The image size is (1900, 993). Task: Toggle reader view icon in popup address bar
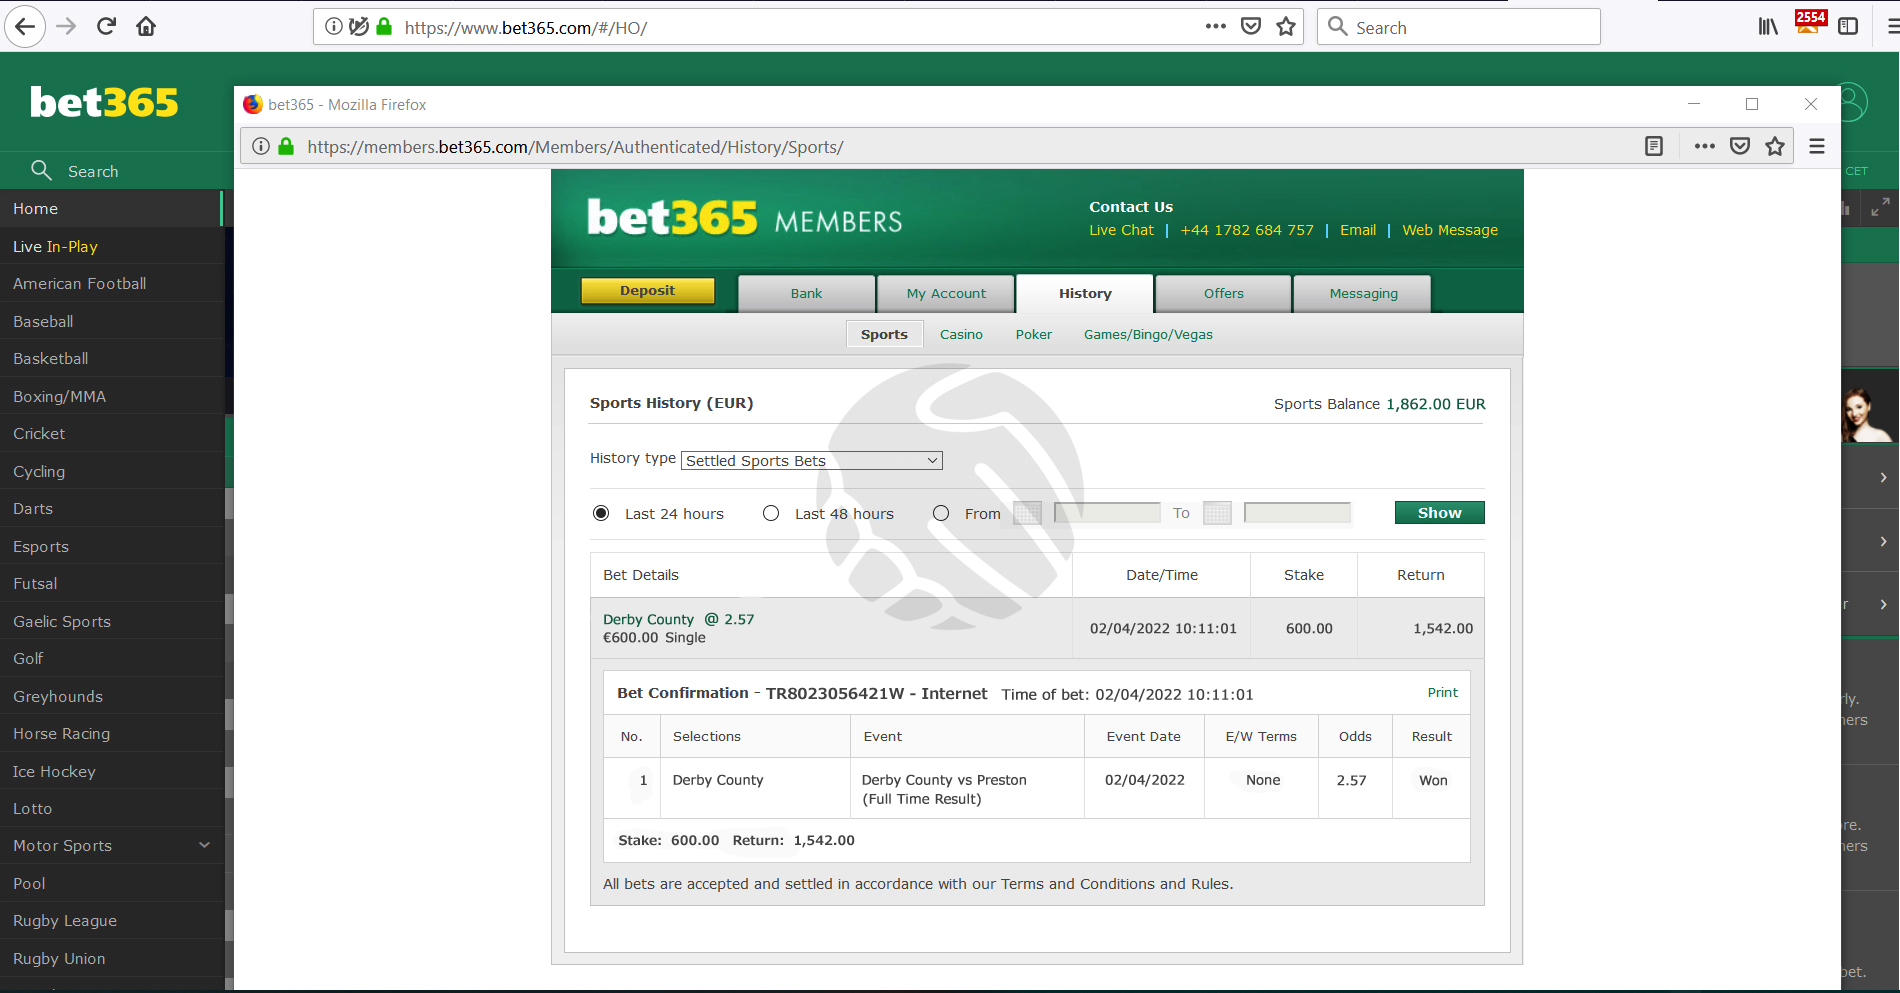1654,147
